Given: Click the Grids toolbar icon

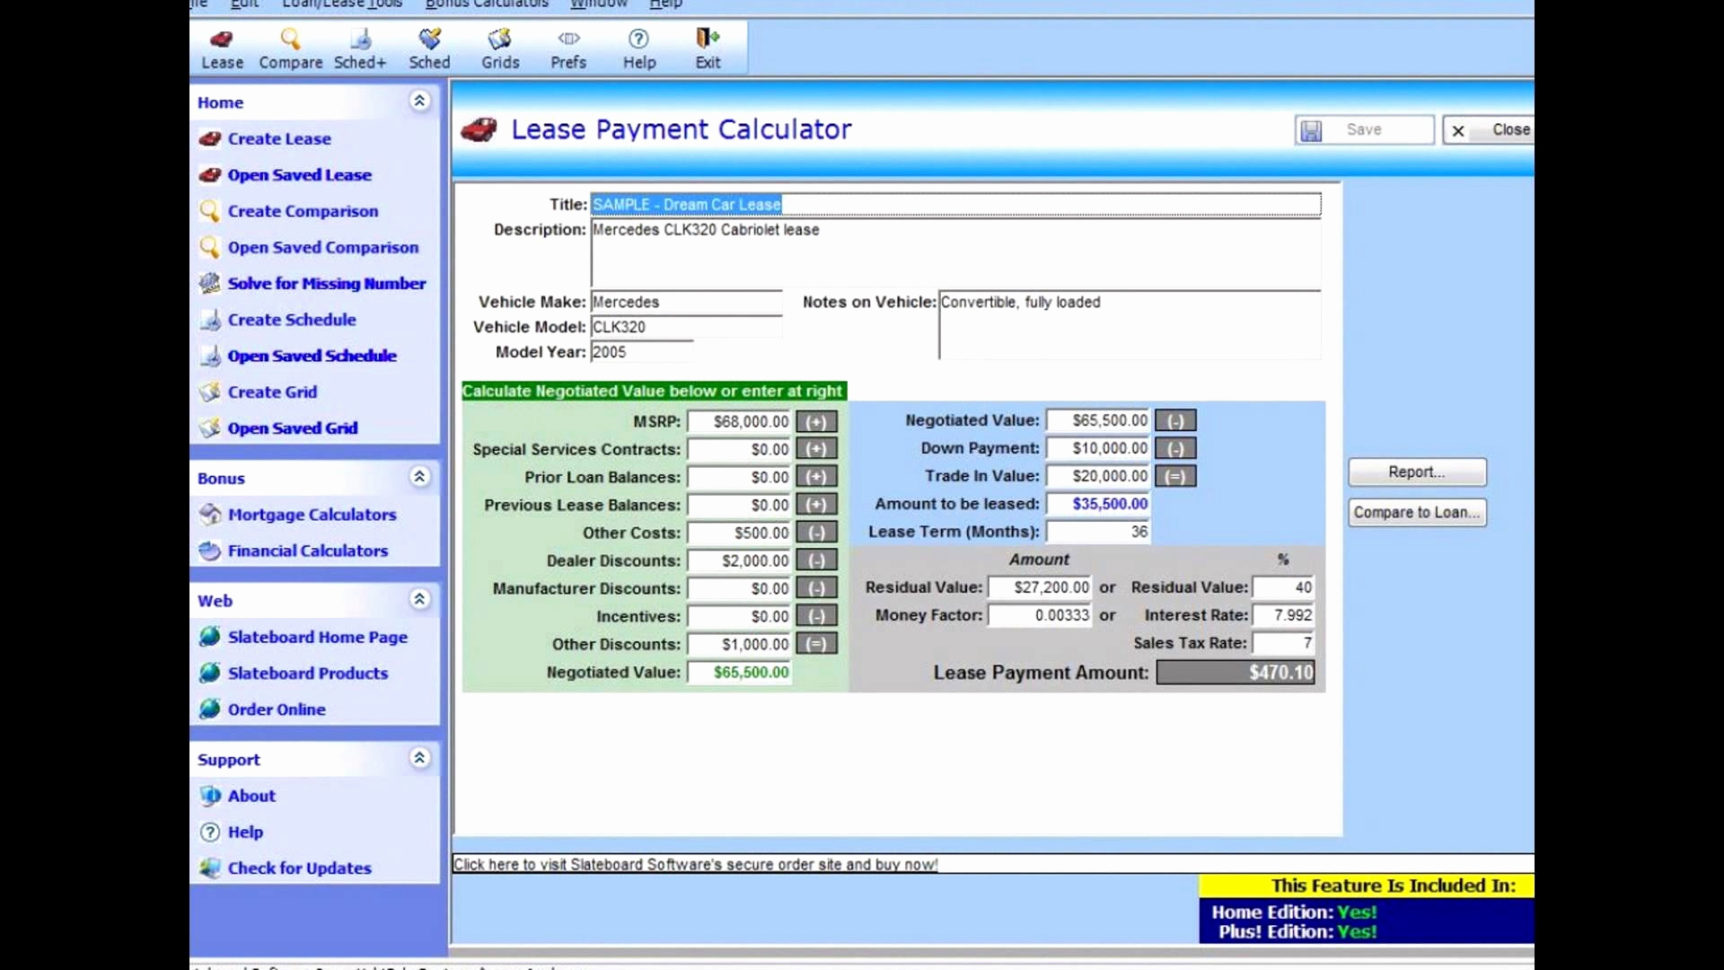Looking at the screenshot, I should tap(500, 47).
